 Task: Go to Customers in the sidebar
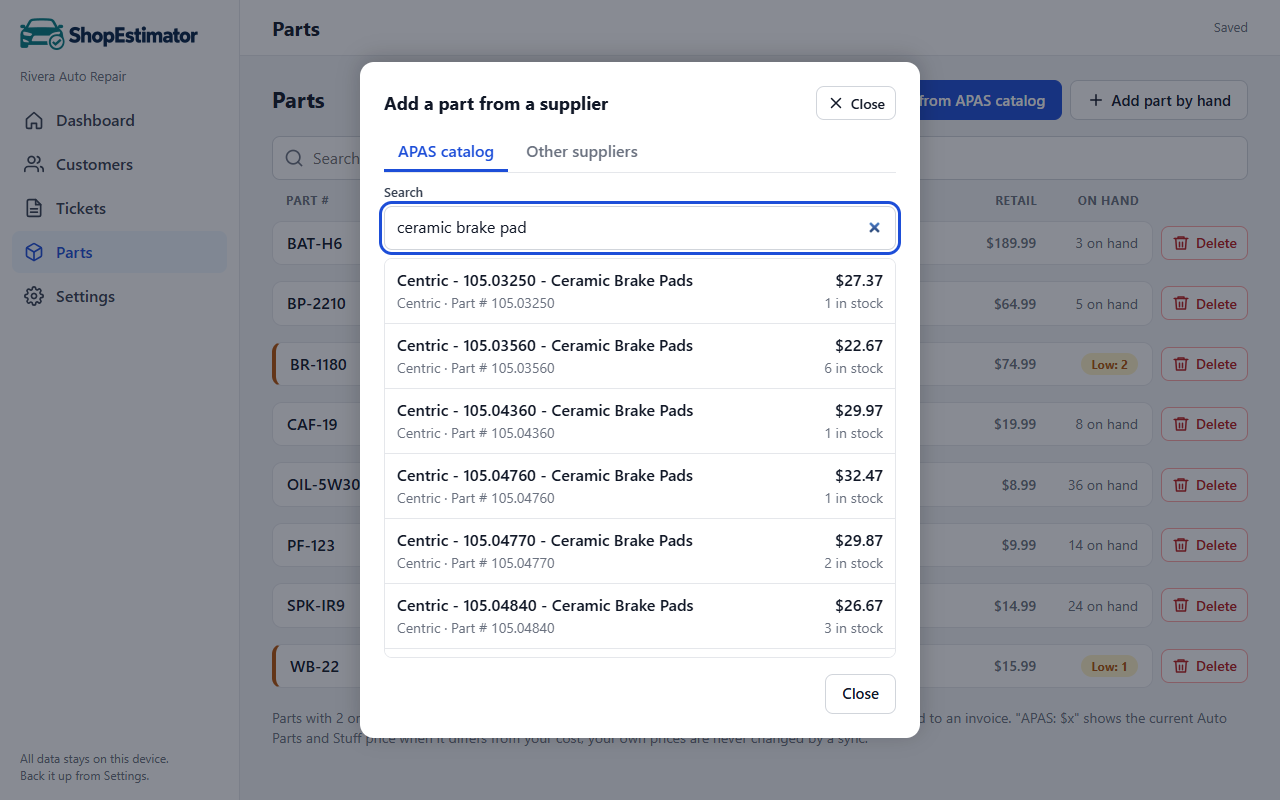click(x=120, y=165)
